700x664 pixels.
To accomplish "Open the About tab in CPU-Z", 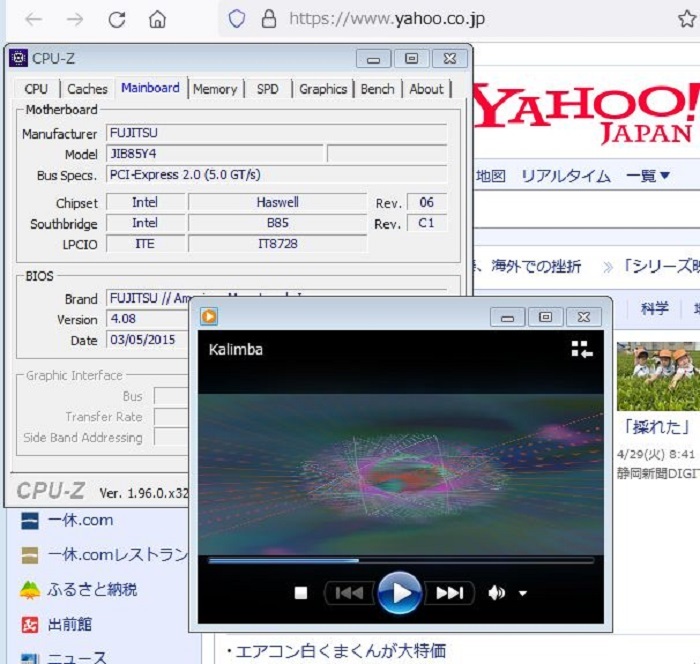I will tap(427, 89).
